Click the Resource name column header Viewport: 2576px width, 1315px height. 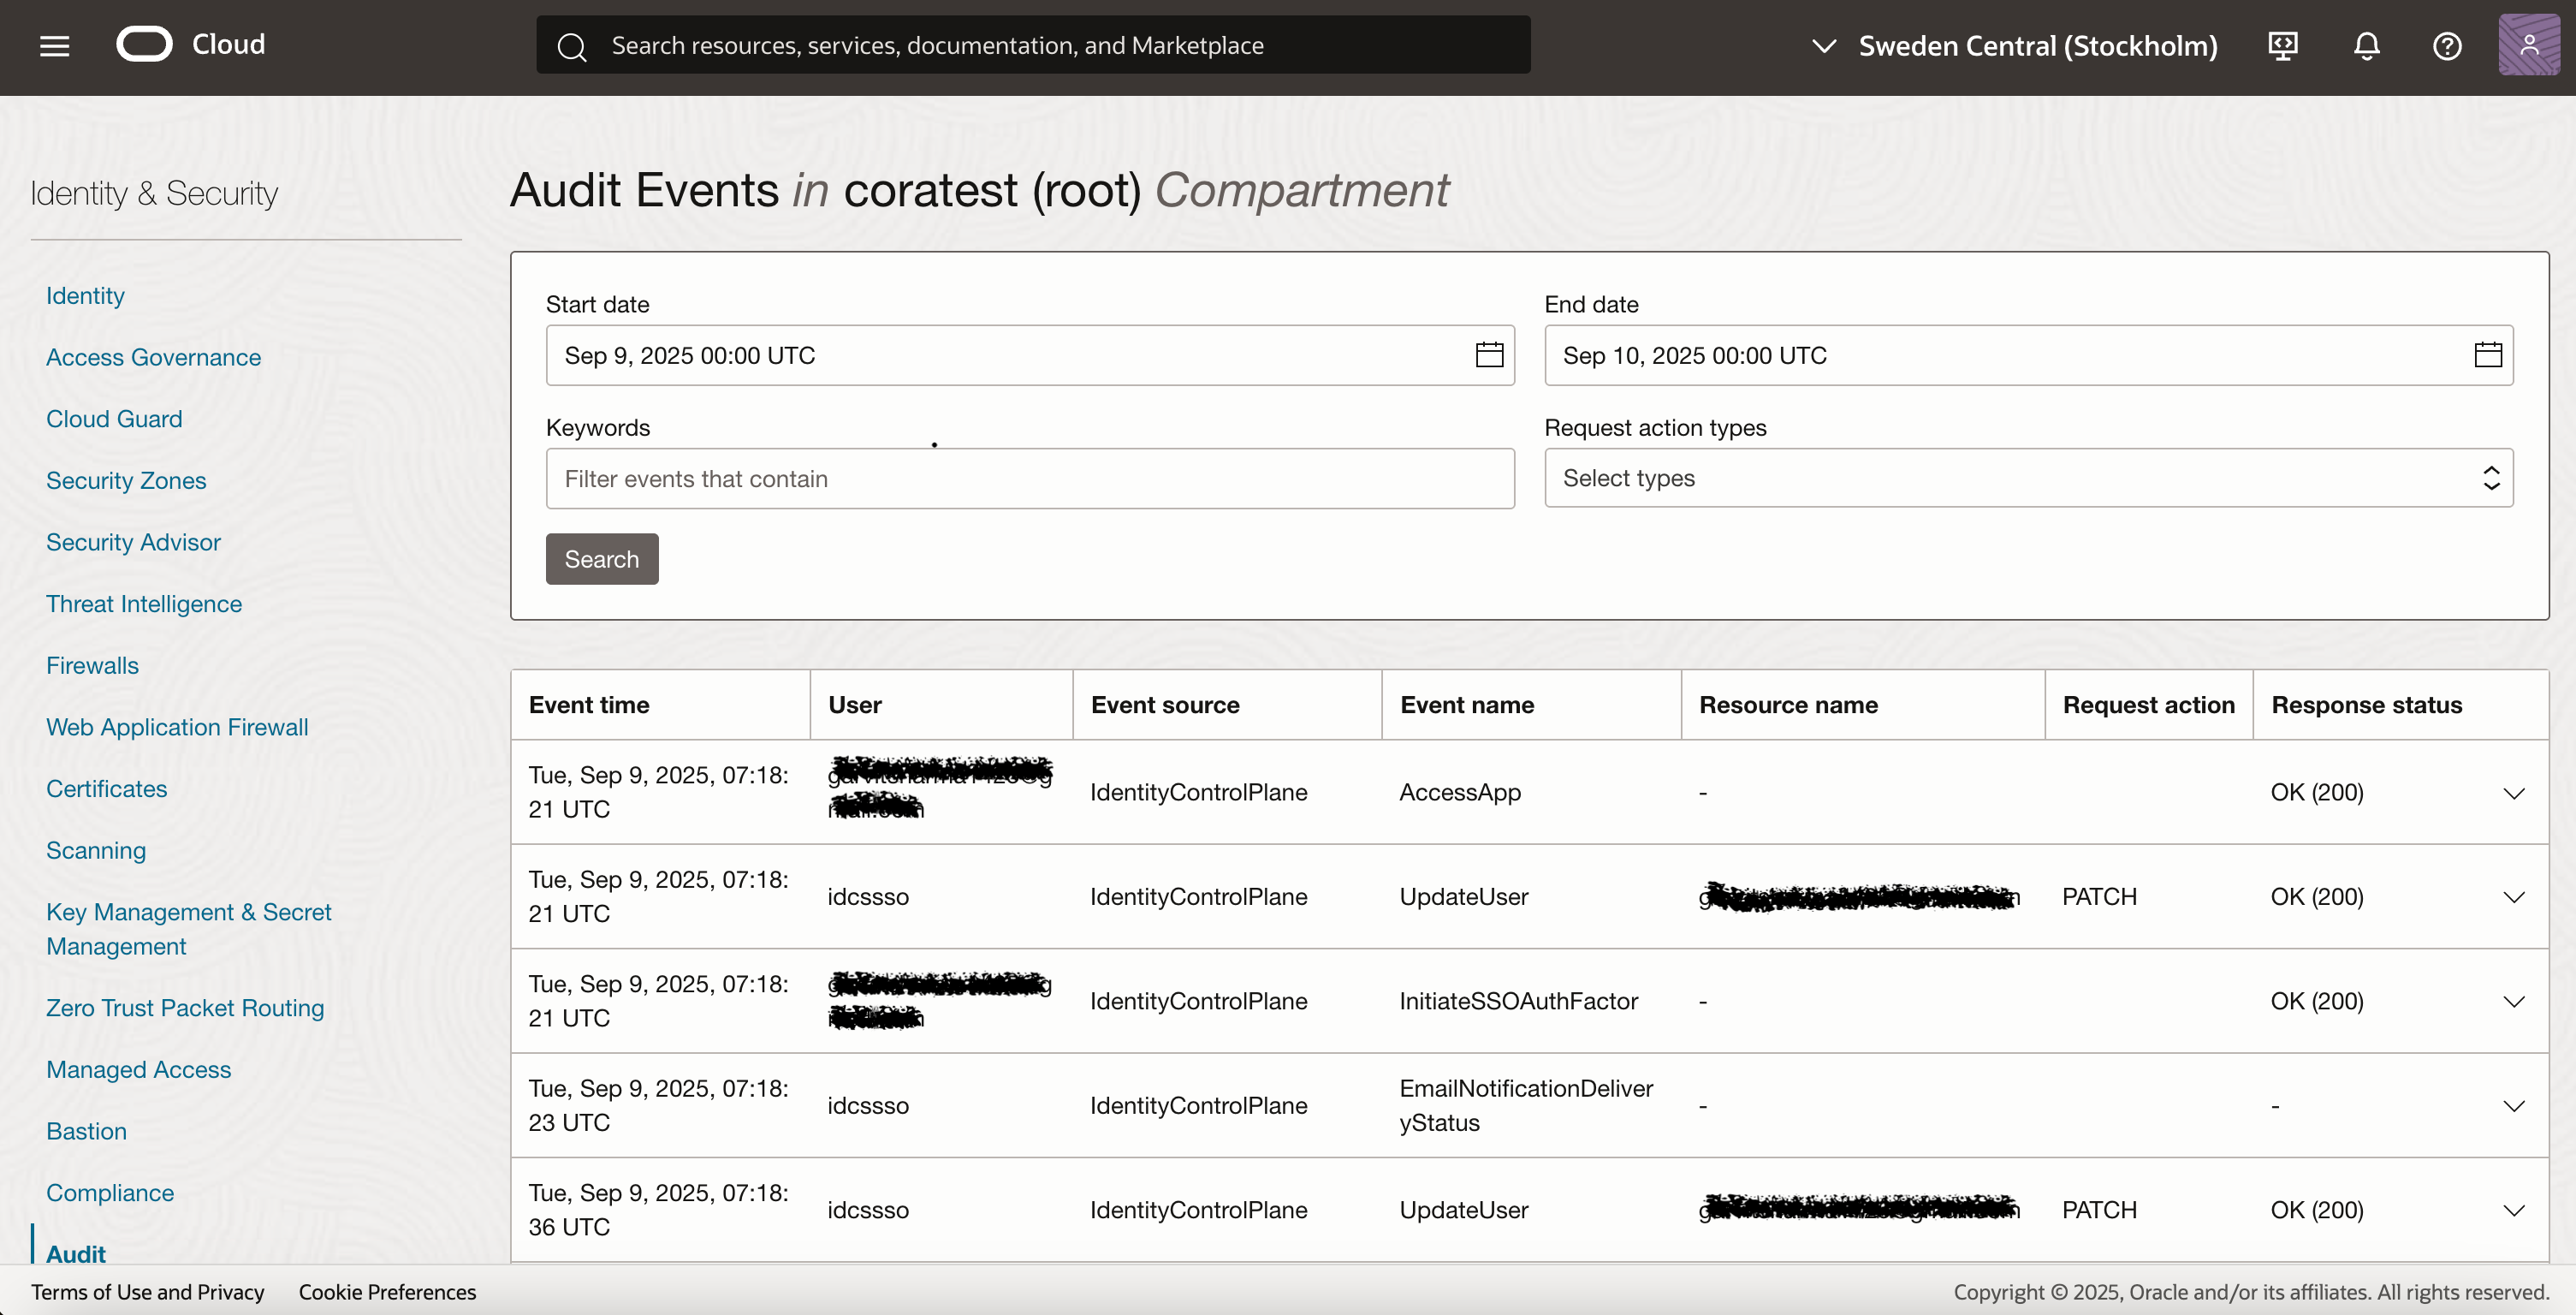(1788, 705)
